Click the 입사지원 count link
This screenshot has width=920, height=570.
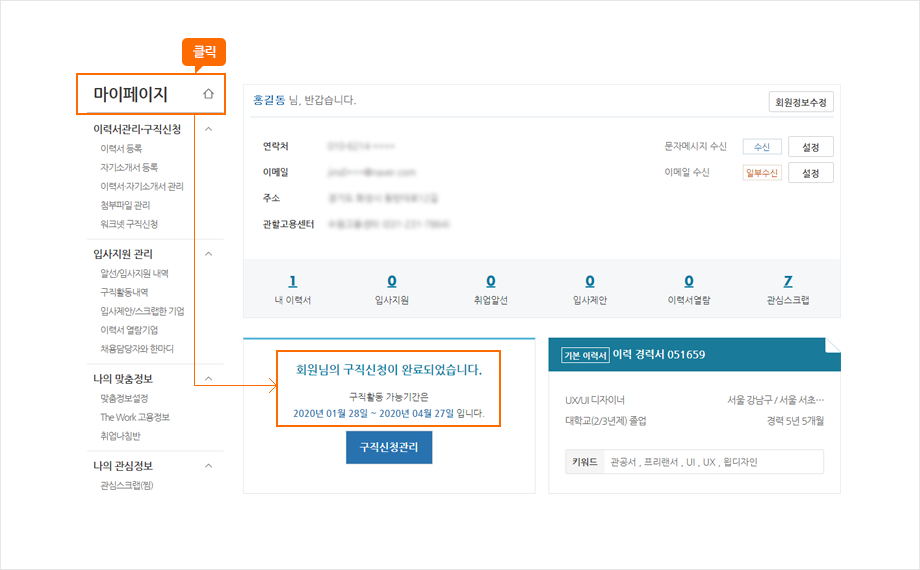[x=391, y=282]
